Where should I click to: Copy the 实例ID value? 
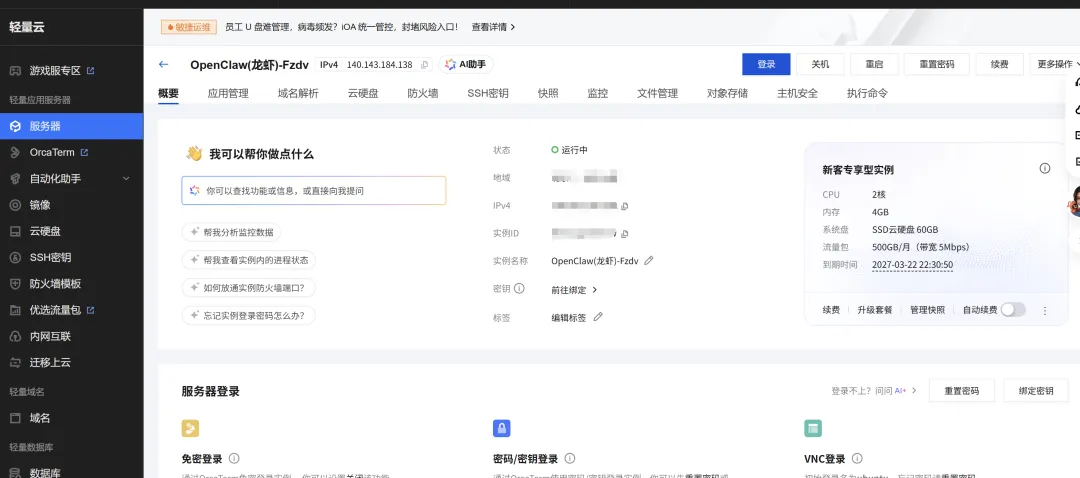click(x=625, y=234)
